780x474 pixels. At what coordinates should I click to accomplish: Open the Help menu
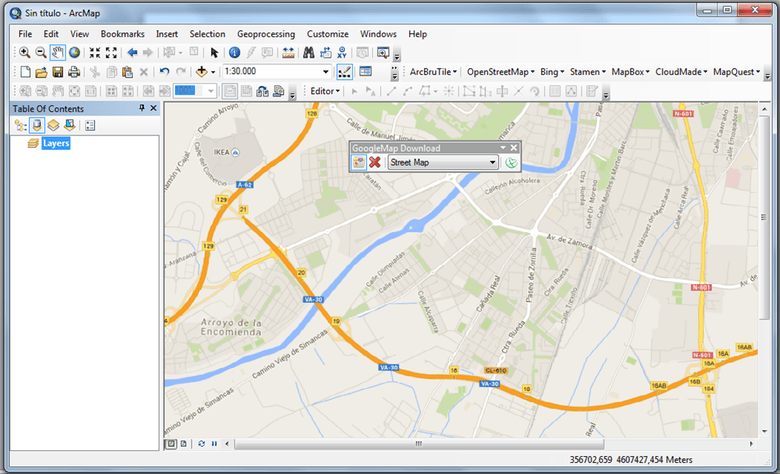click(417, 34)
